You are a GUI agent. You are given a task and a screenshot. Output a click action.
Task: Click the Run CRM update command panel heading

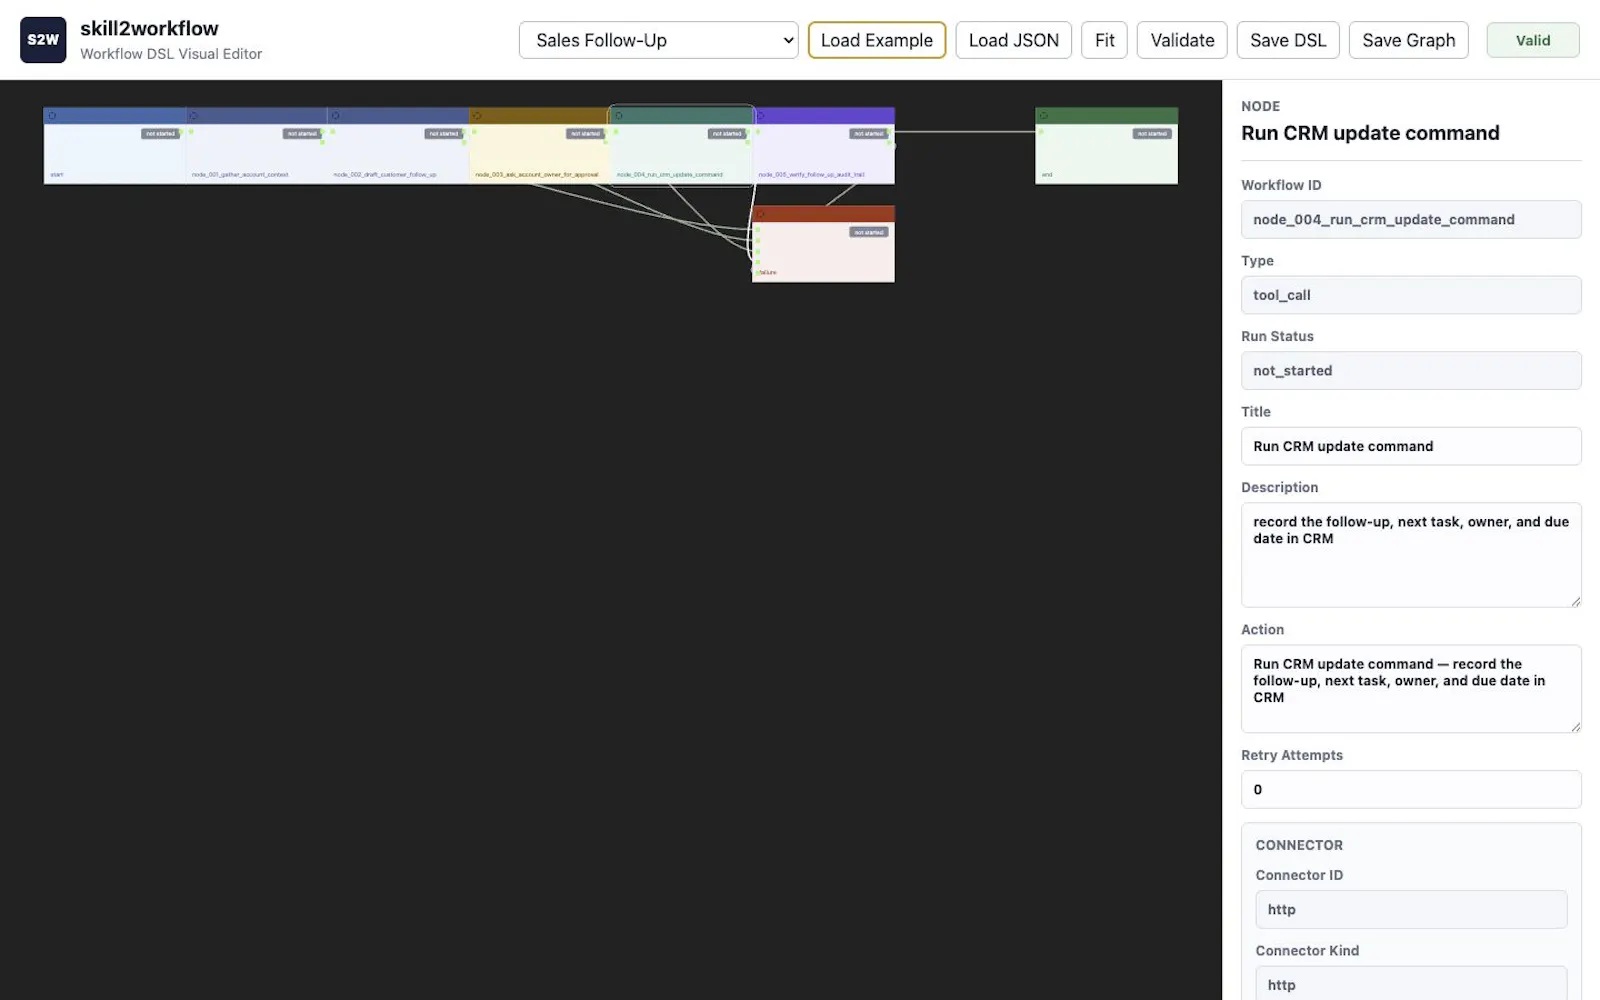click(x=1370, y=133)
